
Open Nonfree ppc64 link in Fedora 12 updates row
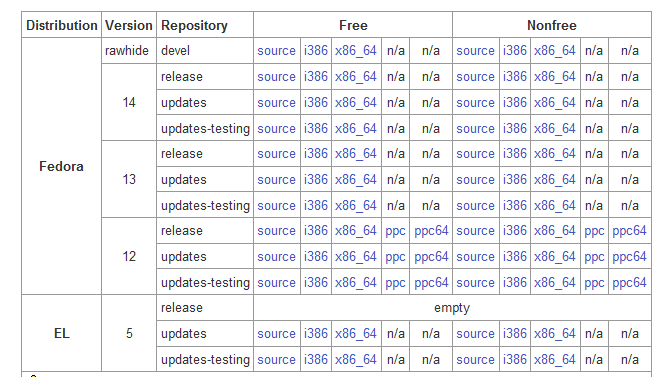coord(629,257)
